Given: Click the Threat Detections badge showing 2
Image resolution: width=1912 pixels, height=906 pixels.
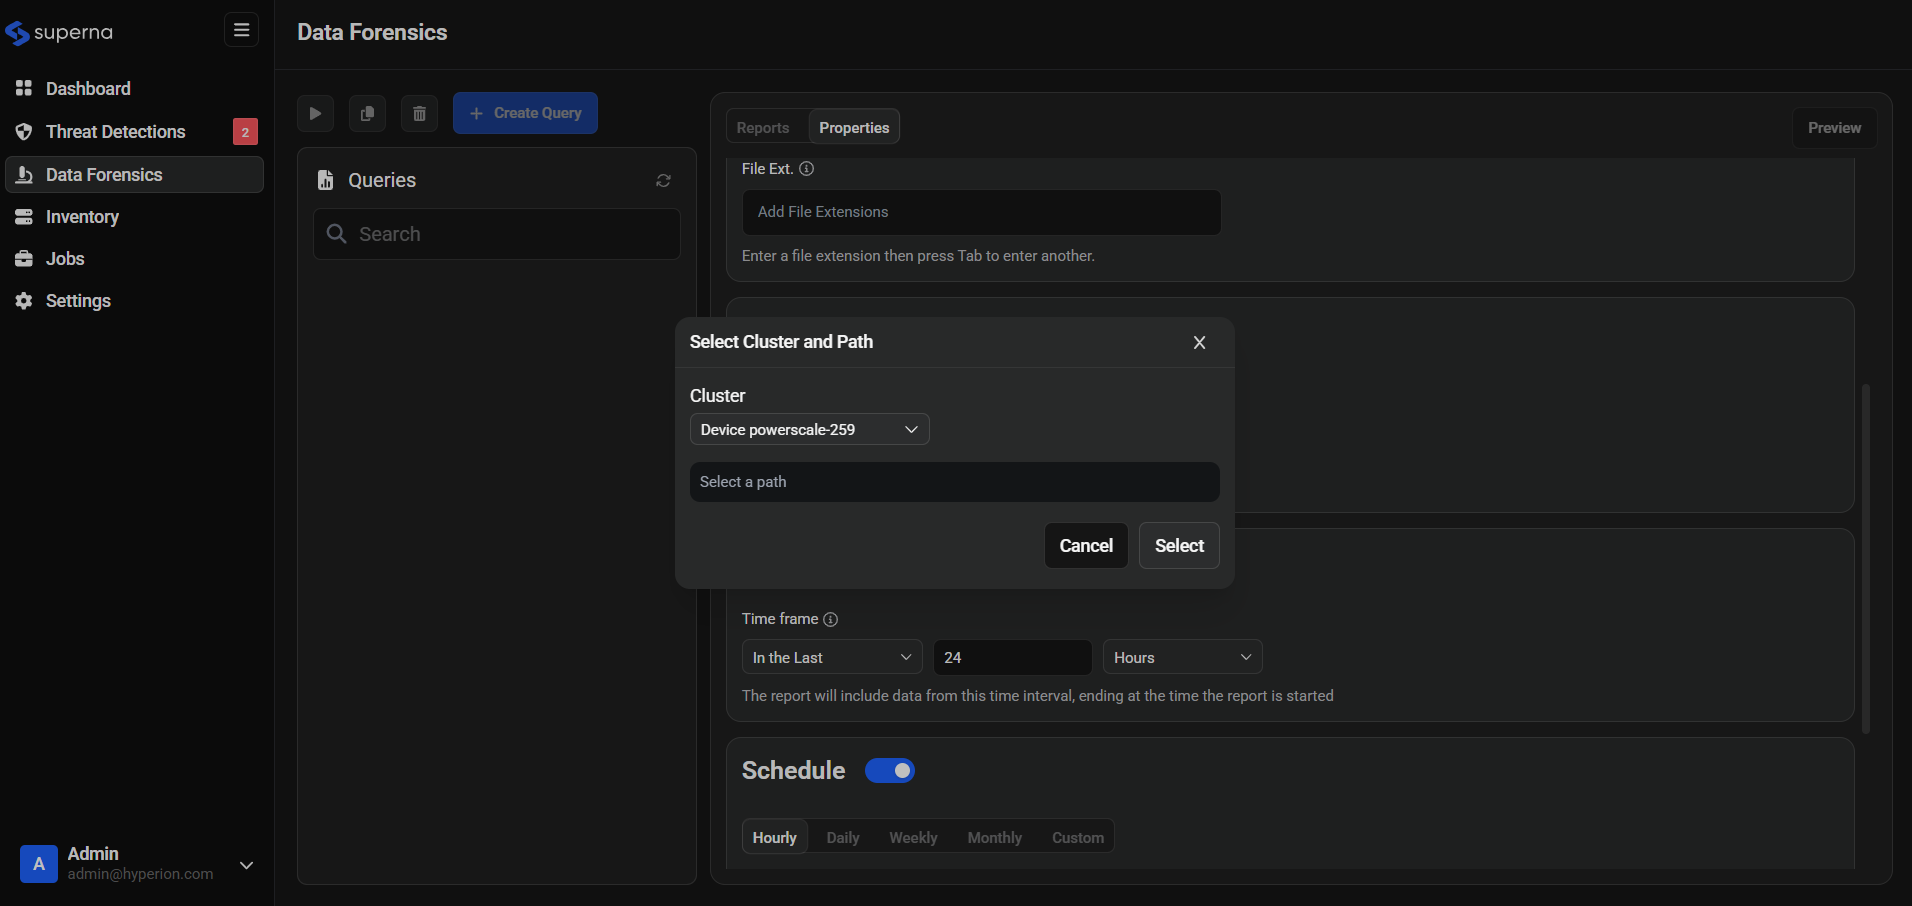Looking at the screenshot, I should click(245, 132).
